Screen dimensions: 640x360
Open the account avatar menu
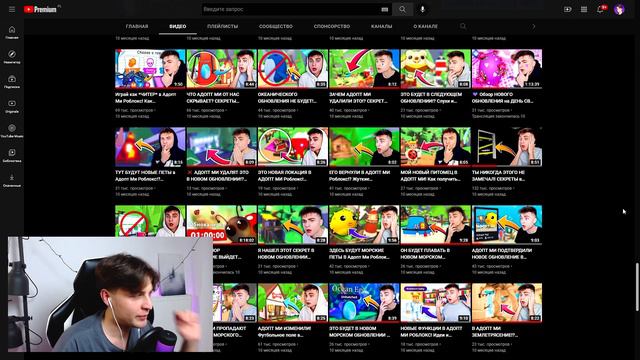pyautogui.click(x=619, y=9)
